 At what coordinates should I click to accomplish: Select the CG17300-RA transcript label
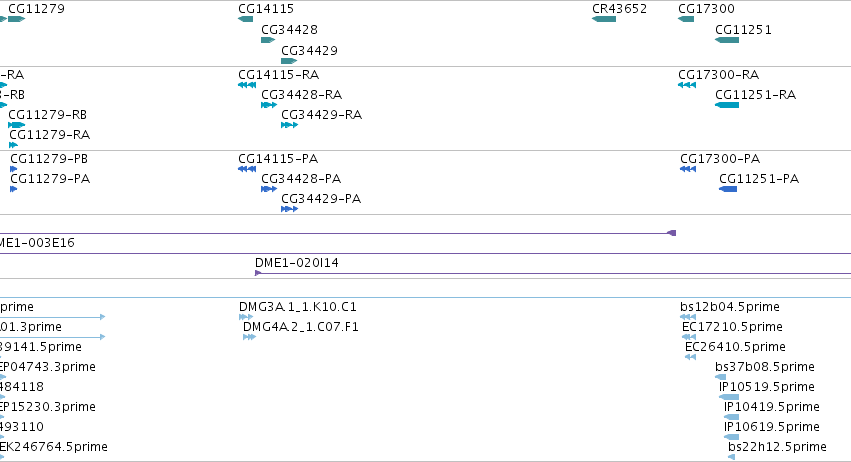click(719, 75)
